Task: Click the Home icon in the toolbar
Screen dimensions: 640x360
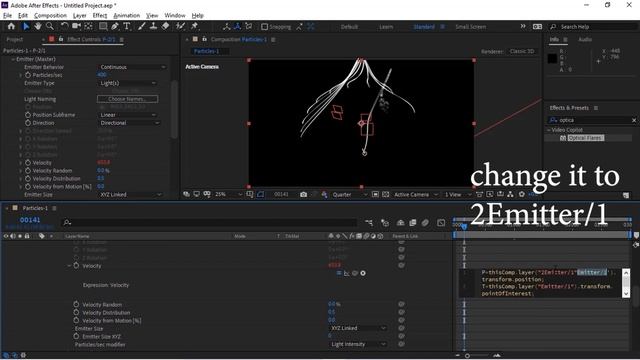Action: [x=11, y=27]
